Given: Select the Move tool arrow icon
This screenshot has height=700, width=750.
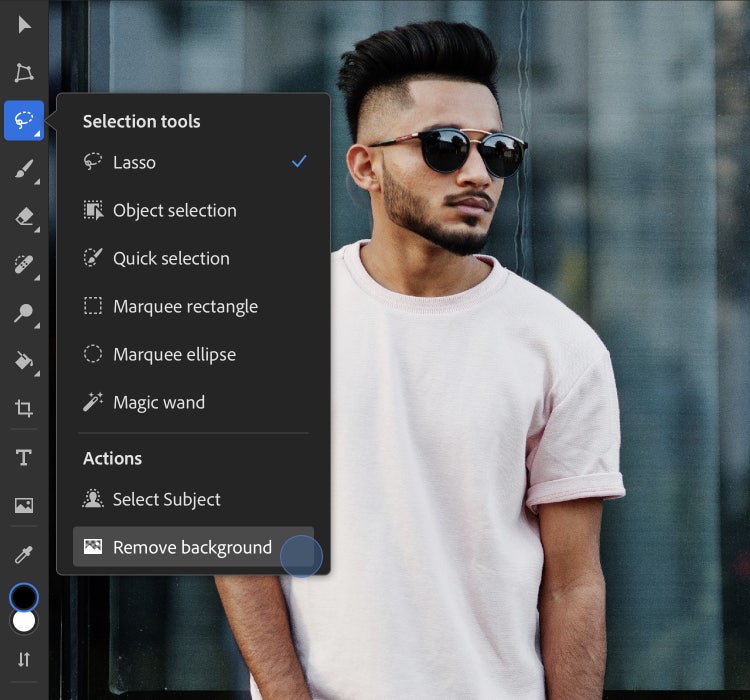Looking at the screenshot, I should click(24, 24).
